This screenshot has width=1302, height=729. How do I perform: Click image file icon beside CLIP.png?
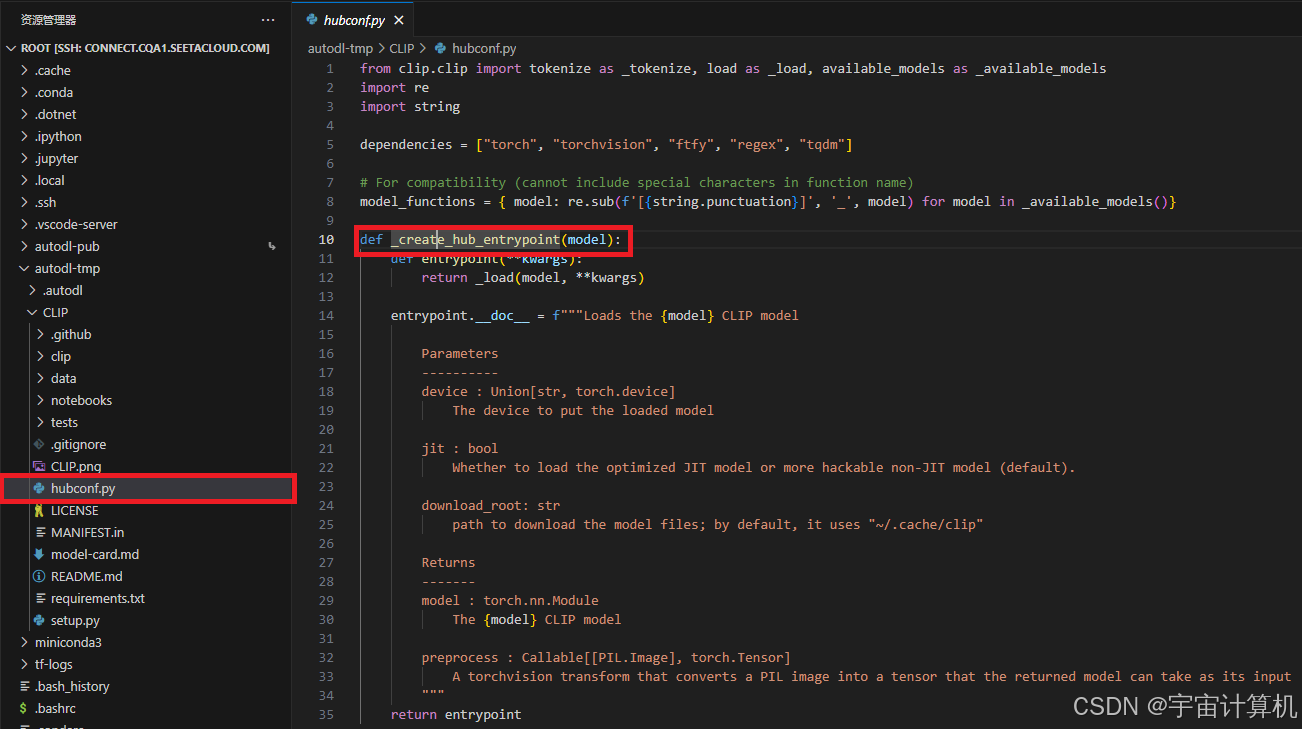coord(40,466)
